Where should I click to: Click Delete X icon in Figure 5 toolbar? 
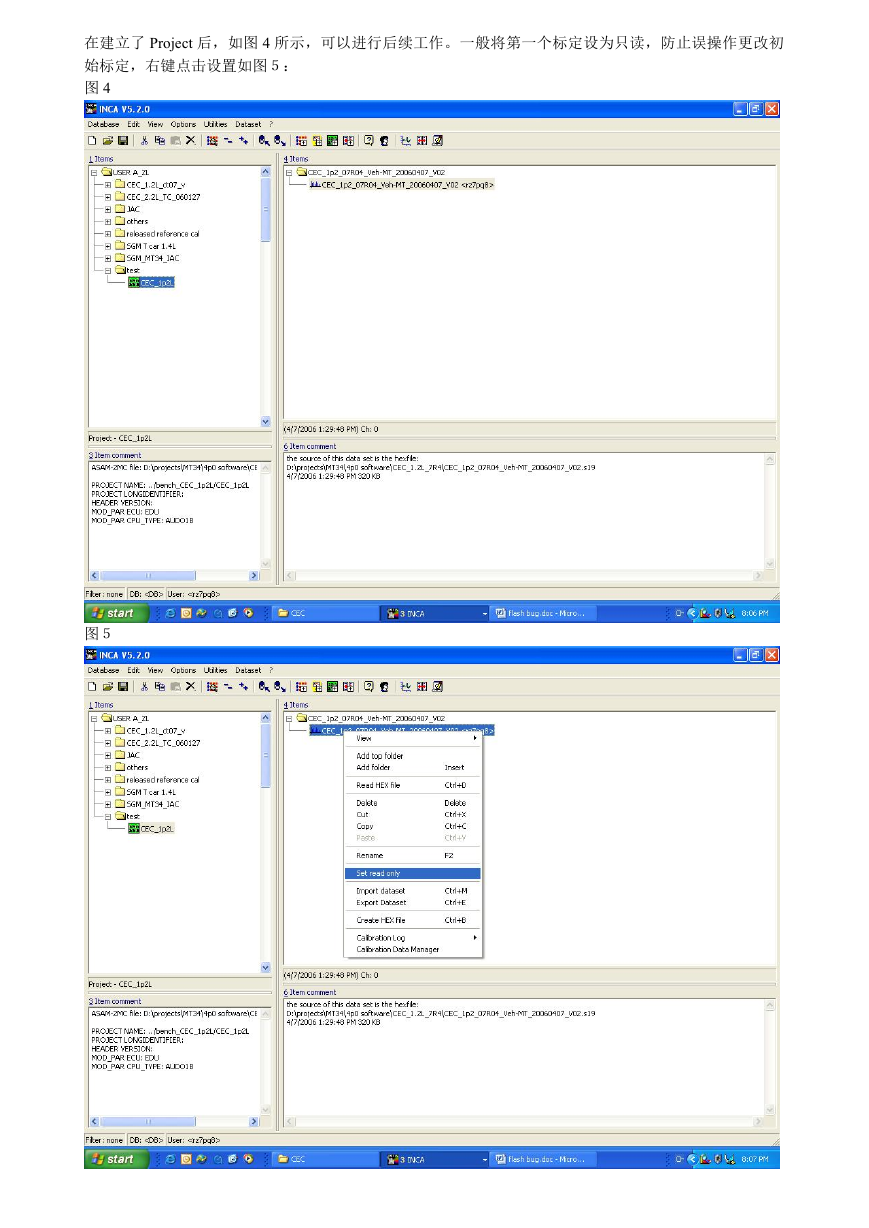[x=190, y=686]
